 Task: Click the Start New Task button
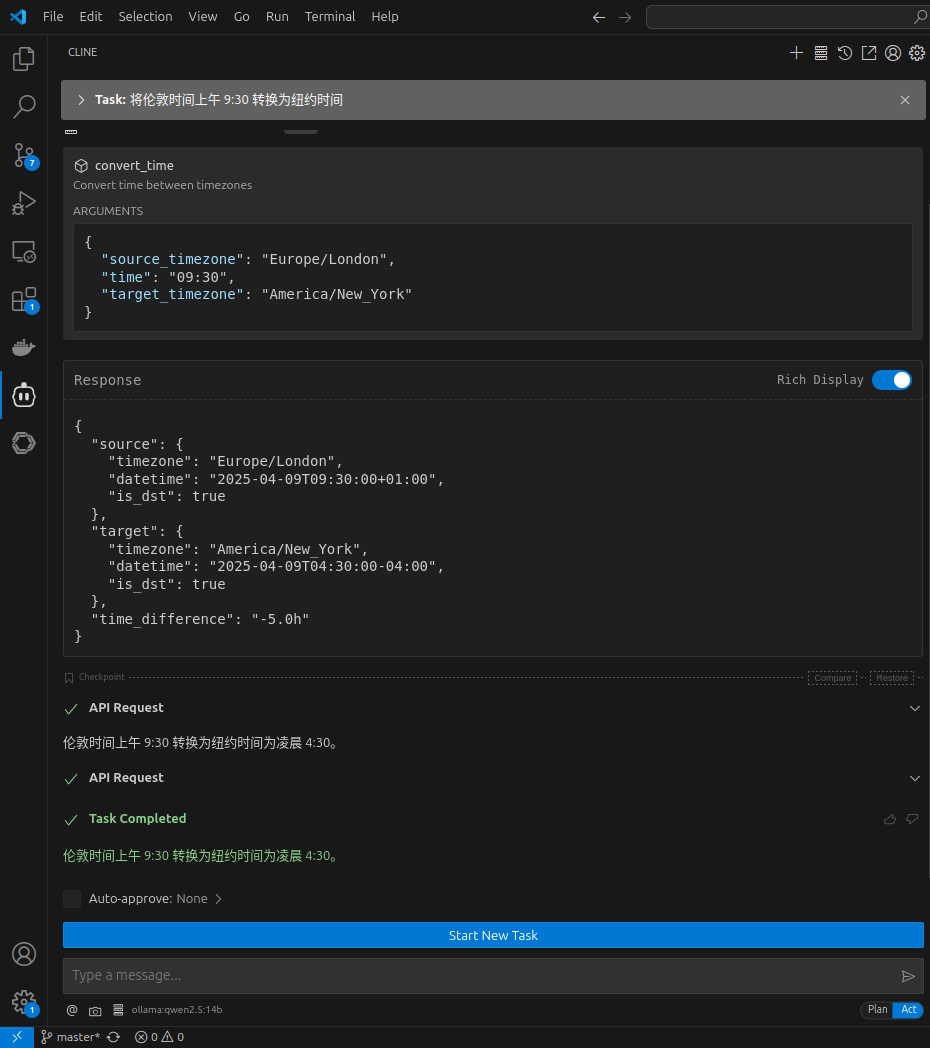point(493,935)
